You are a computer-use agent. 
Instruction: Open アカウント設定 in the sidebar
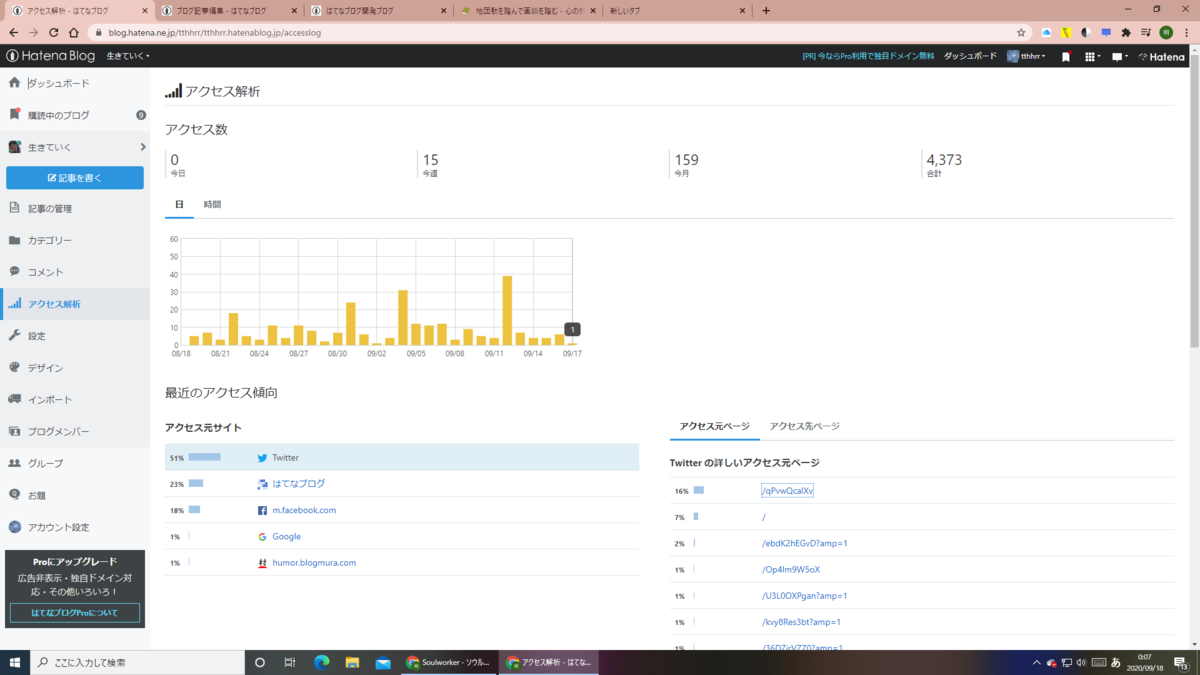pyautogui.click(x=58, y=527)
